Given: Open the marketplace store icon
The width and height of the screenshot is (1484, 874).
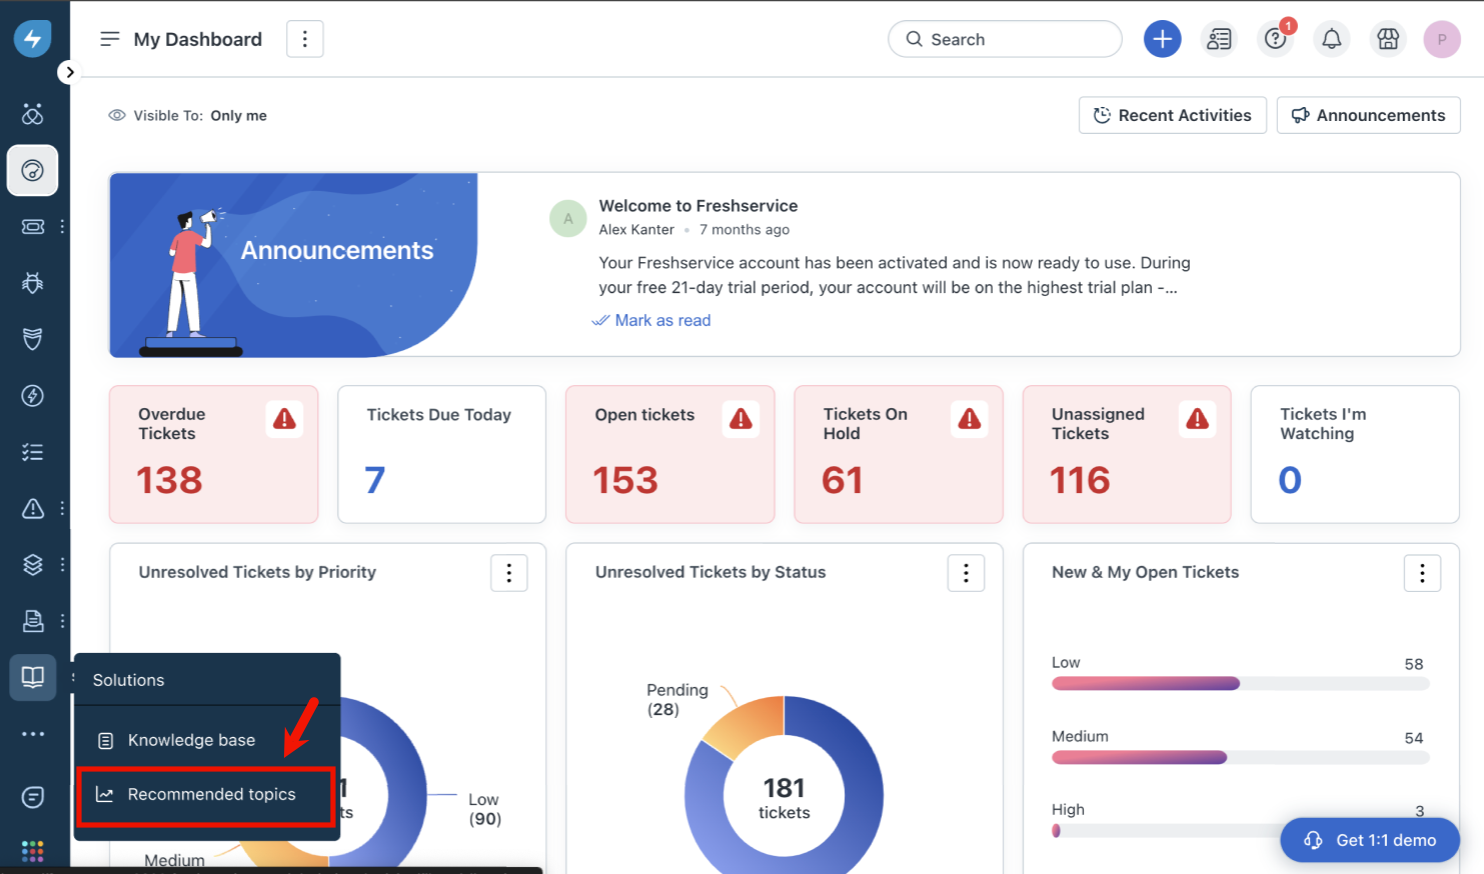Looking at the screenshot, I should 1388,39.
